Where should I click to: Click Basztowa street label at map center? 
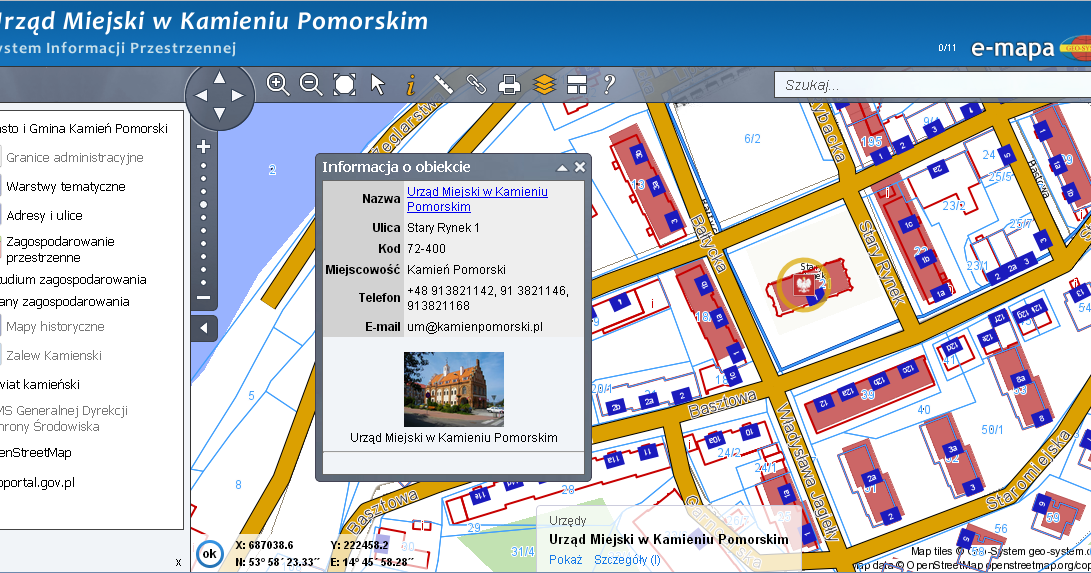(722, 404)
